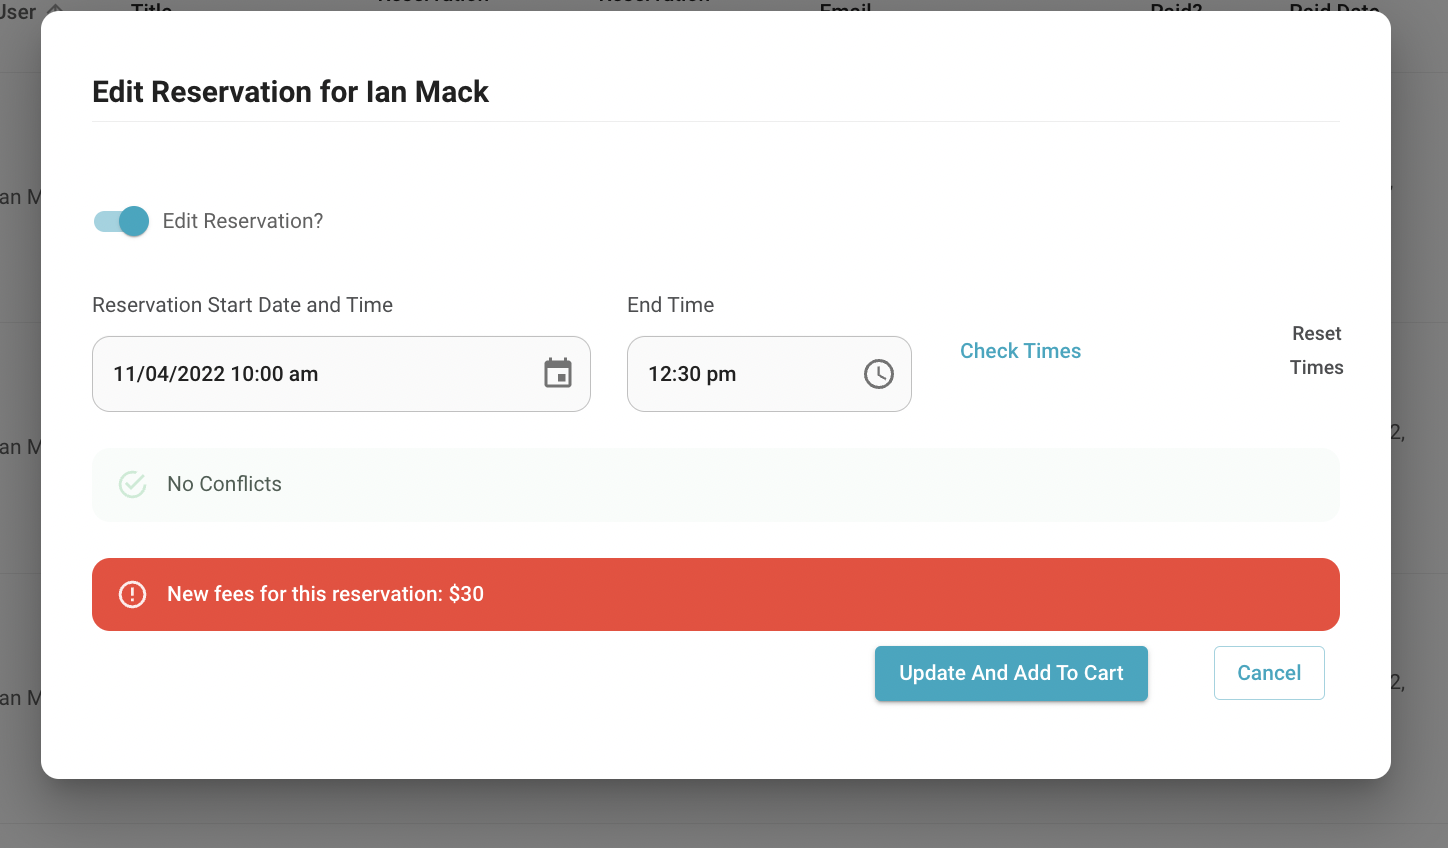The height and width of the screenshot is (848, 1448).
Task: Focus the Reservation Start Date and Time field
Action: 341,374
